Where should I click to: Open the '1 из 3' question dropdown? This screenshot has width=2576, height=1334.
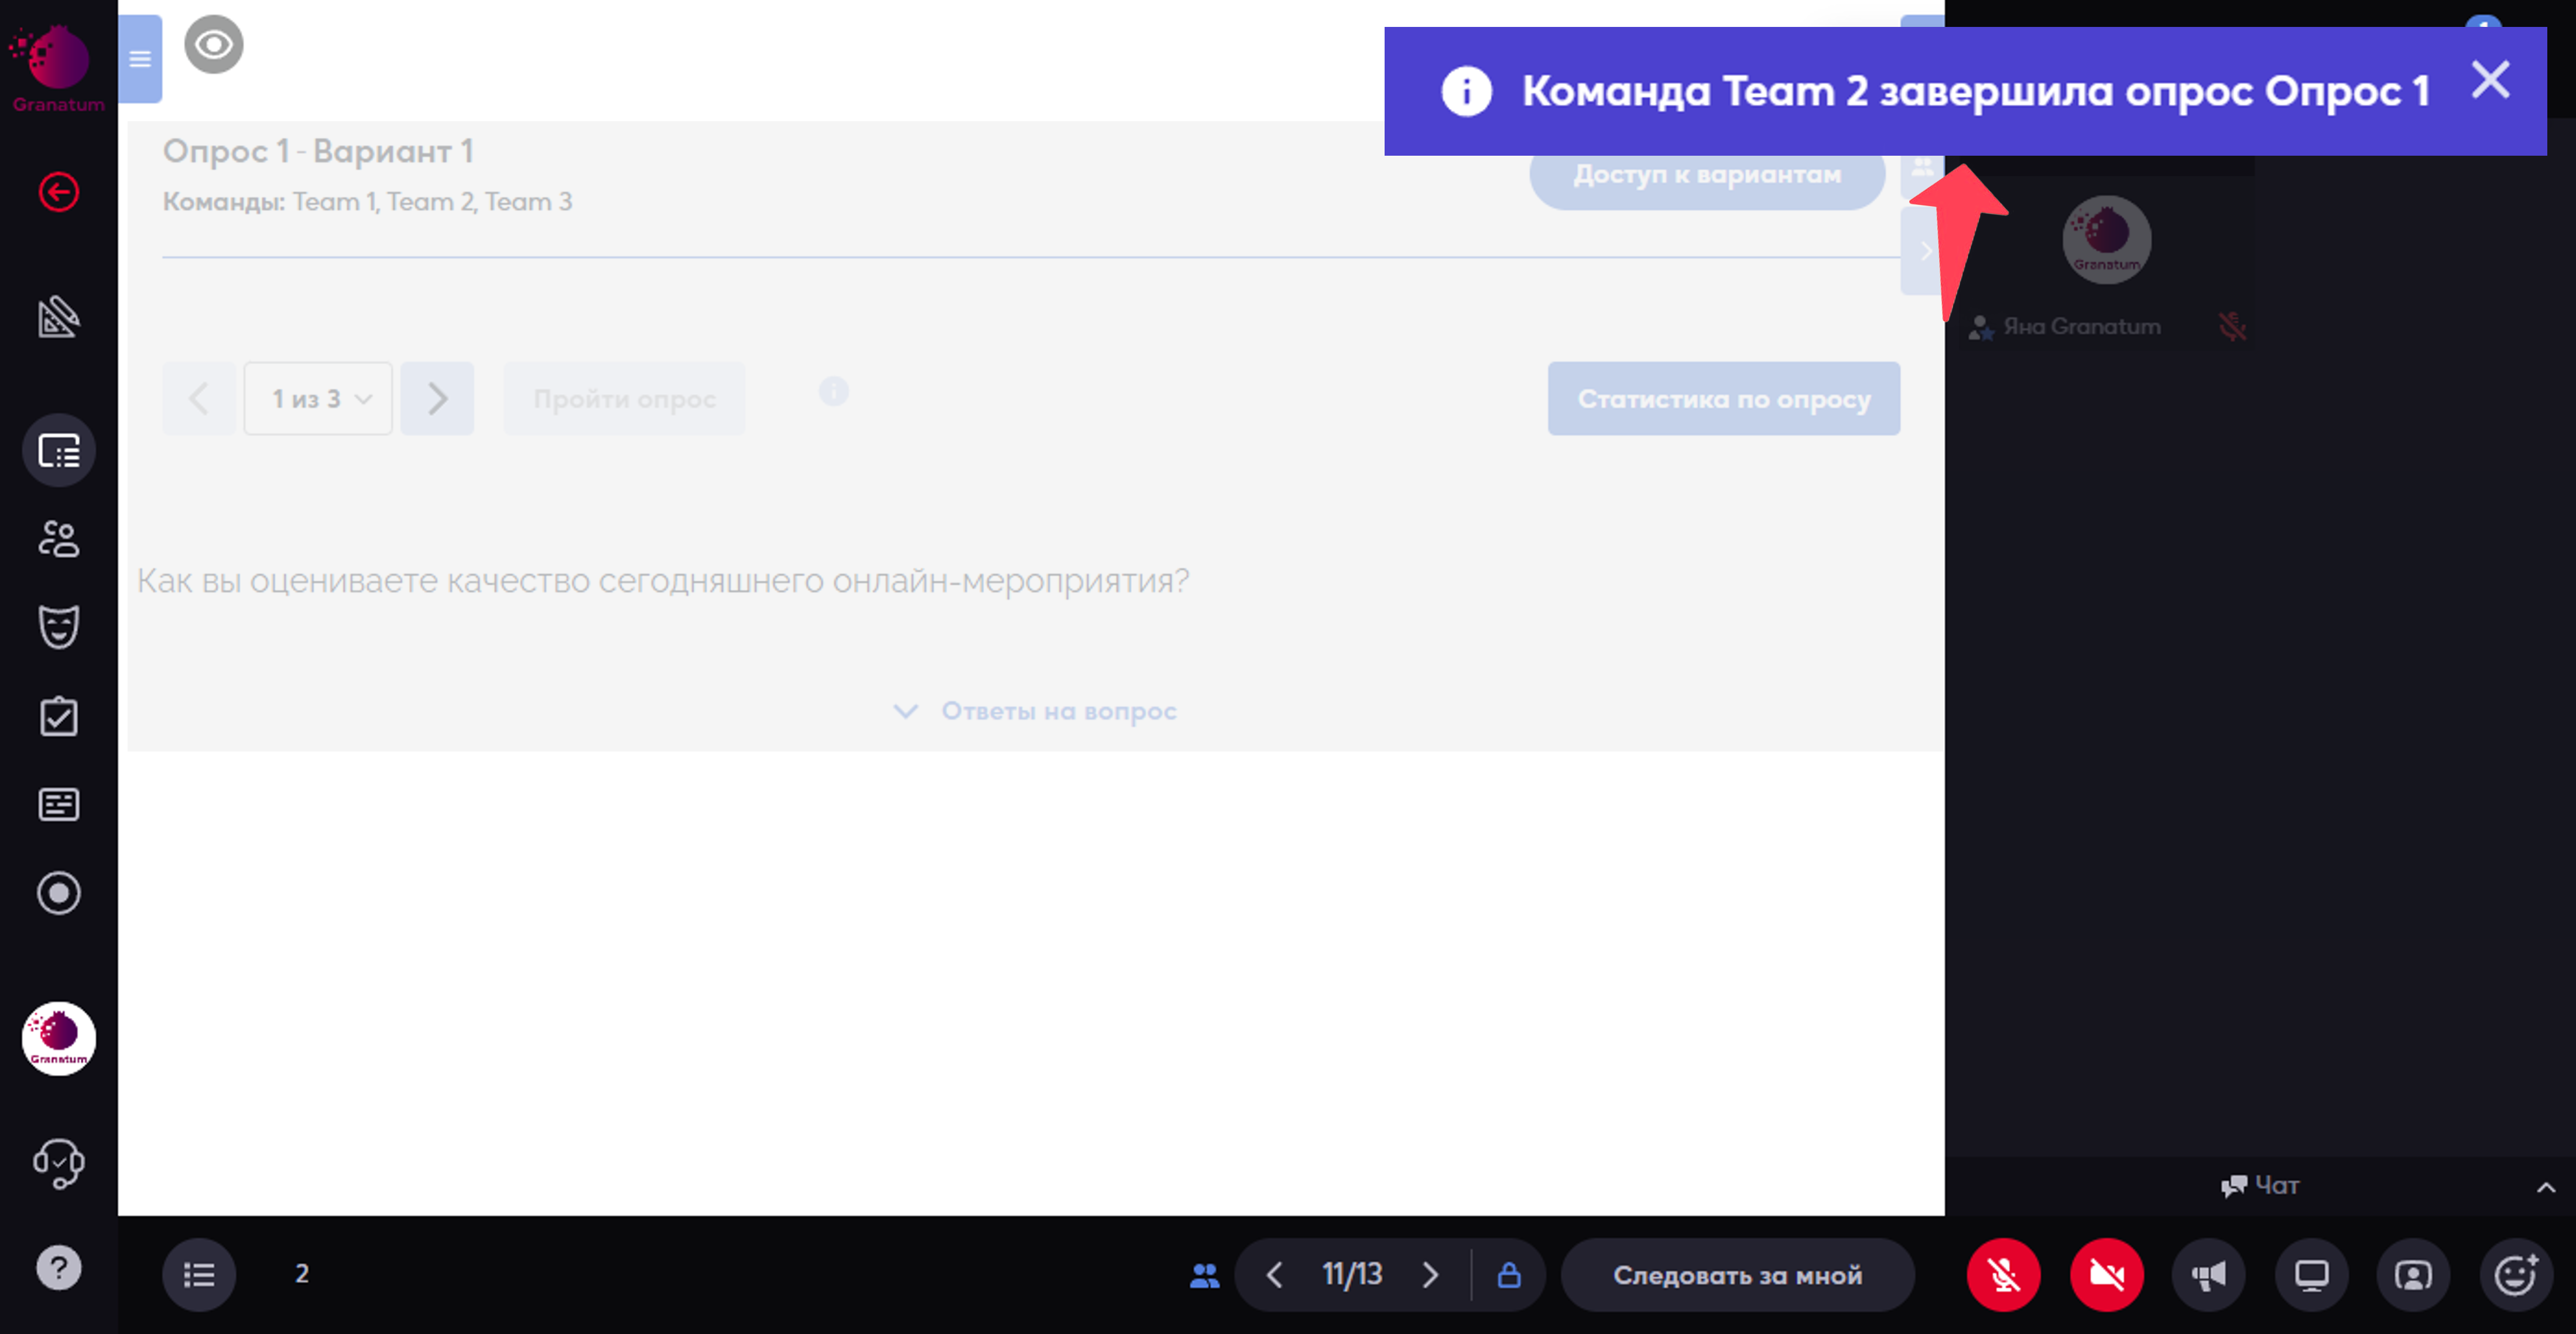click(318, 398)
